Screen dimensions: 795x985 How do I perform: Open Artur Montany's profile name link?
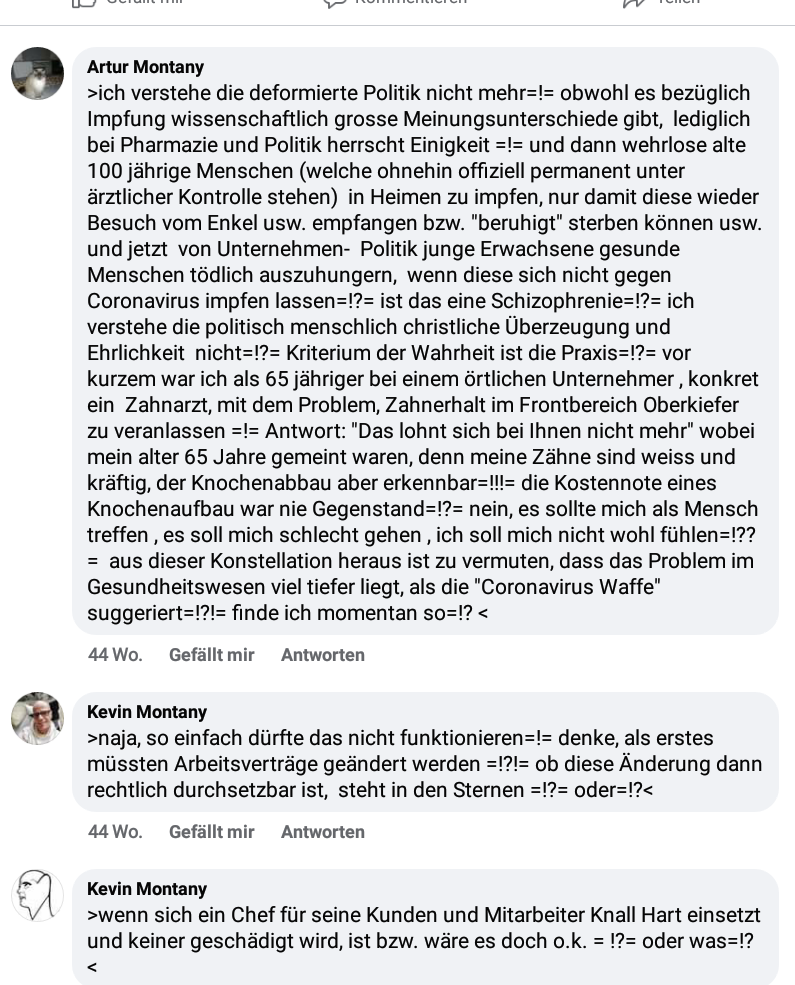145,67
